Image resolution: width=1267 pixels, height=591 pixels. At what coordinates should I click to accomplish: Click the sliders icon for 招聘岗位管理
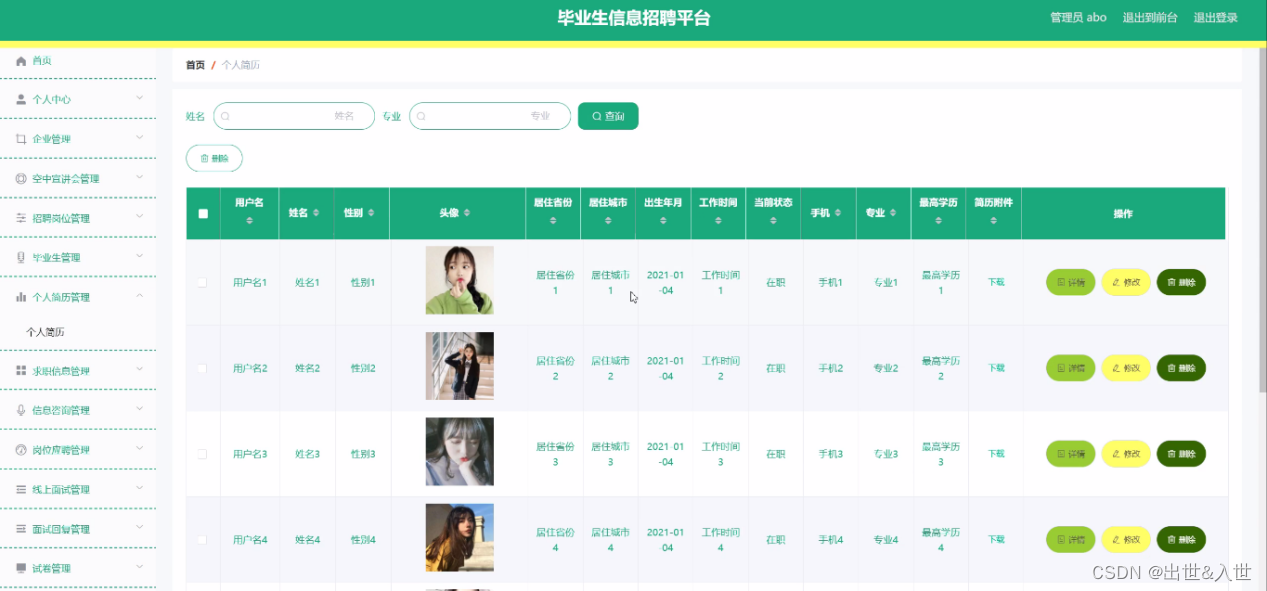coord(21,218)
